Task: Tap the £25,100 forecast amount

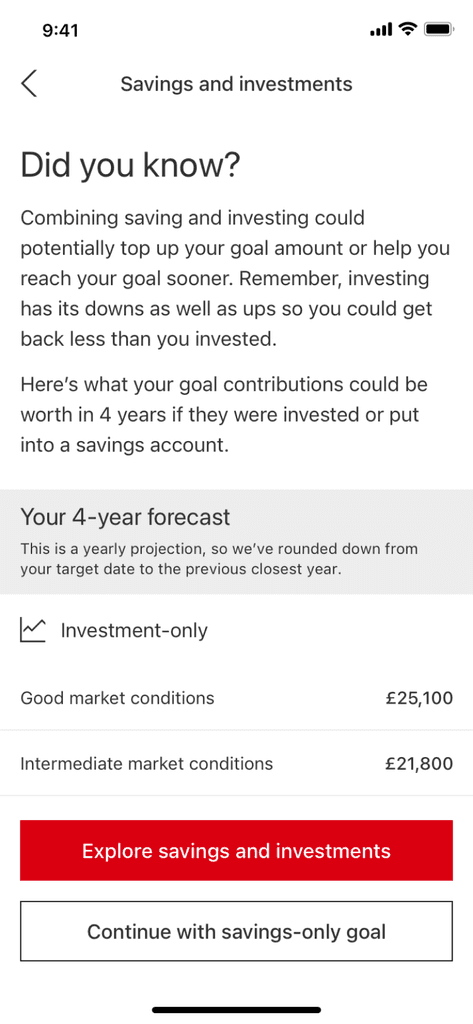Action: (419, 698)
